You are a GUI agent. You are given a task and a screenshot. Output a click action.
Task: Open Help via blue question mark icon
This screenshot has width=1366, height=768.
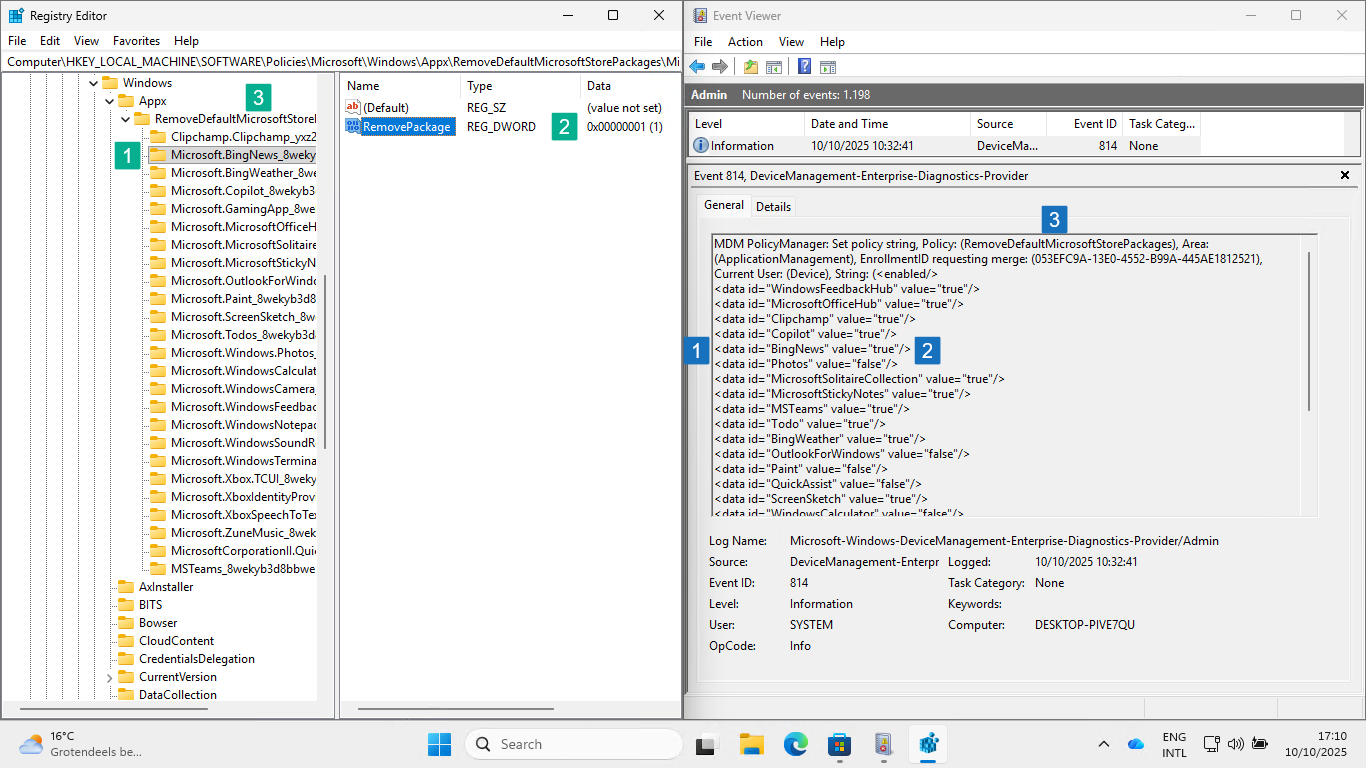pos(804,67)
